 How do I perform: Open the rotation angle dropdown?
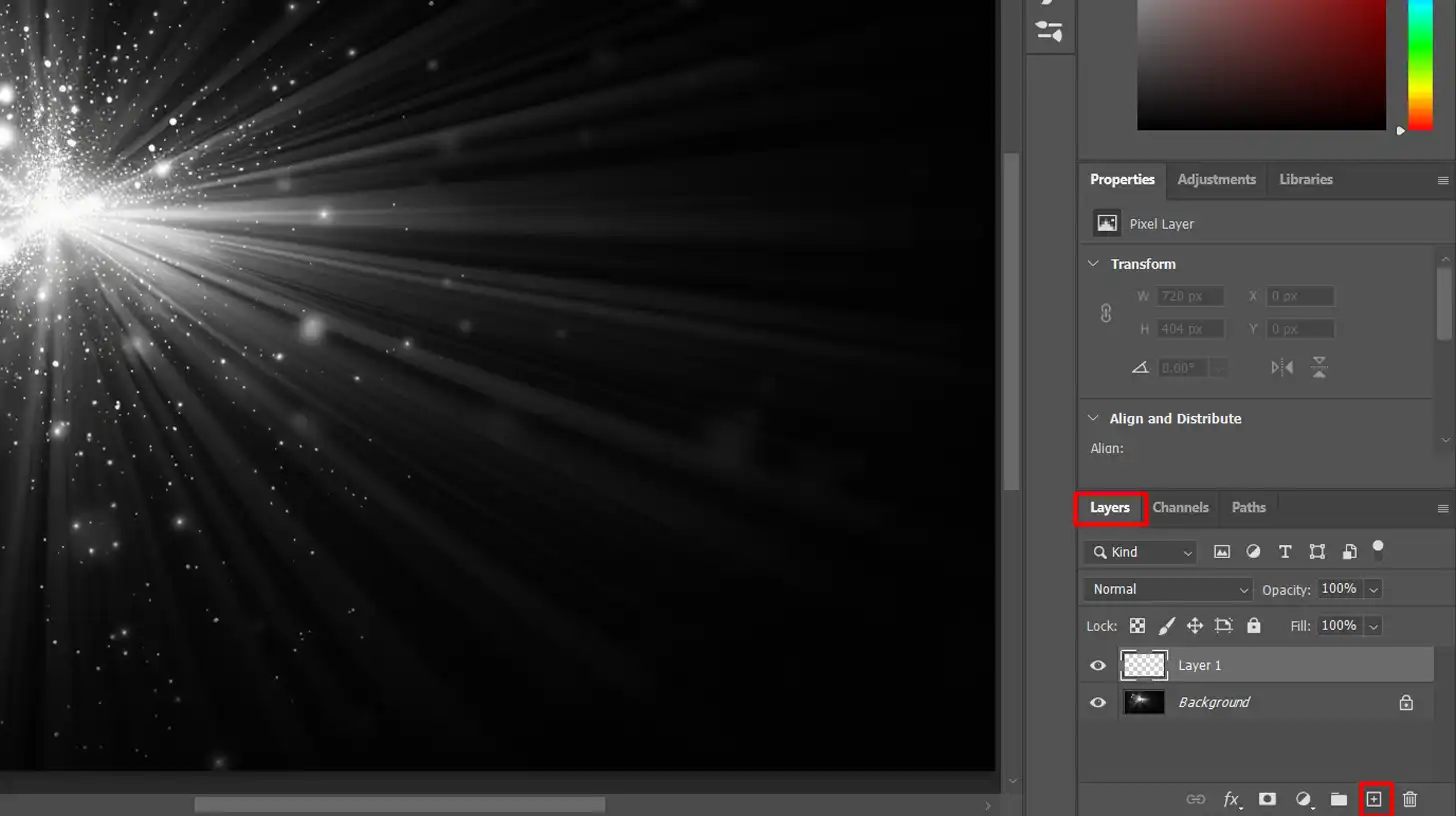(1218, 368)
